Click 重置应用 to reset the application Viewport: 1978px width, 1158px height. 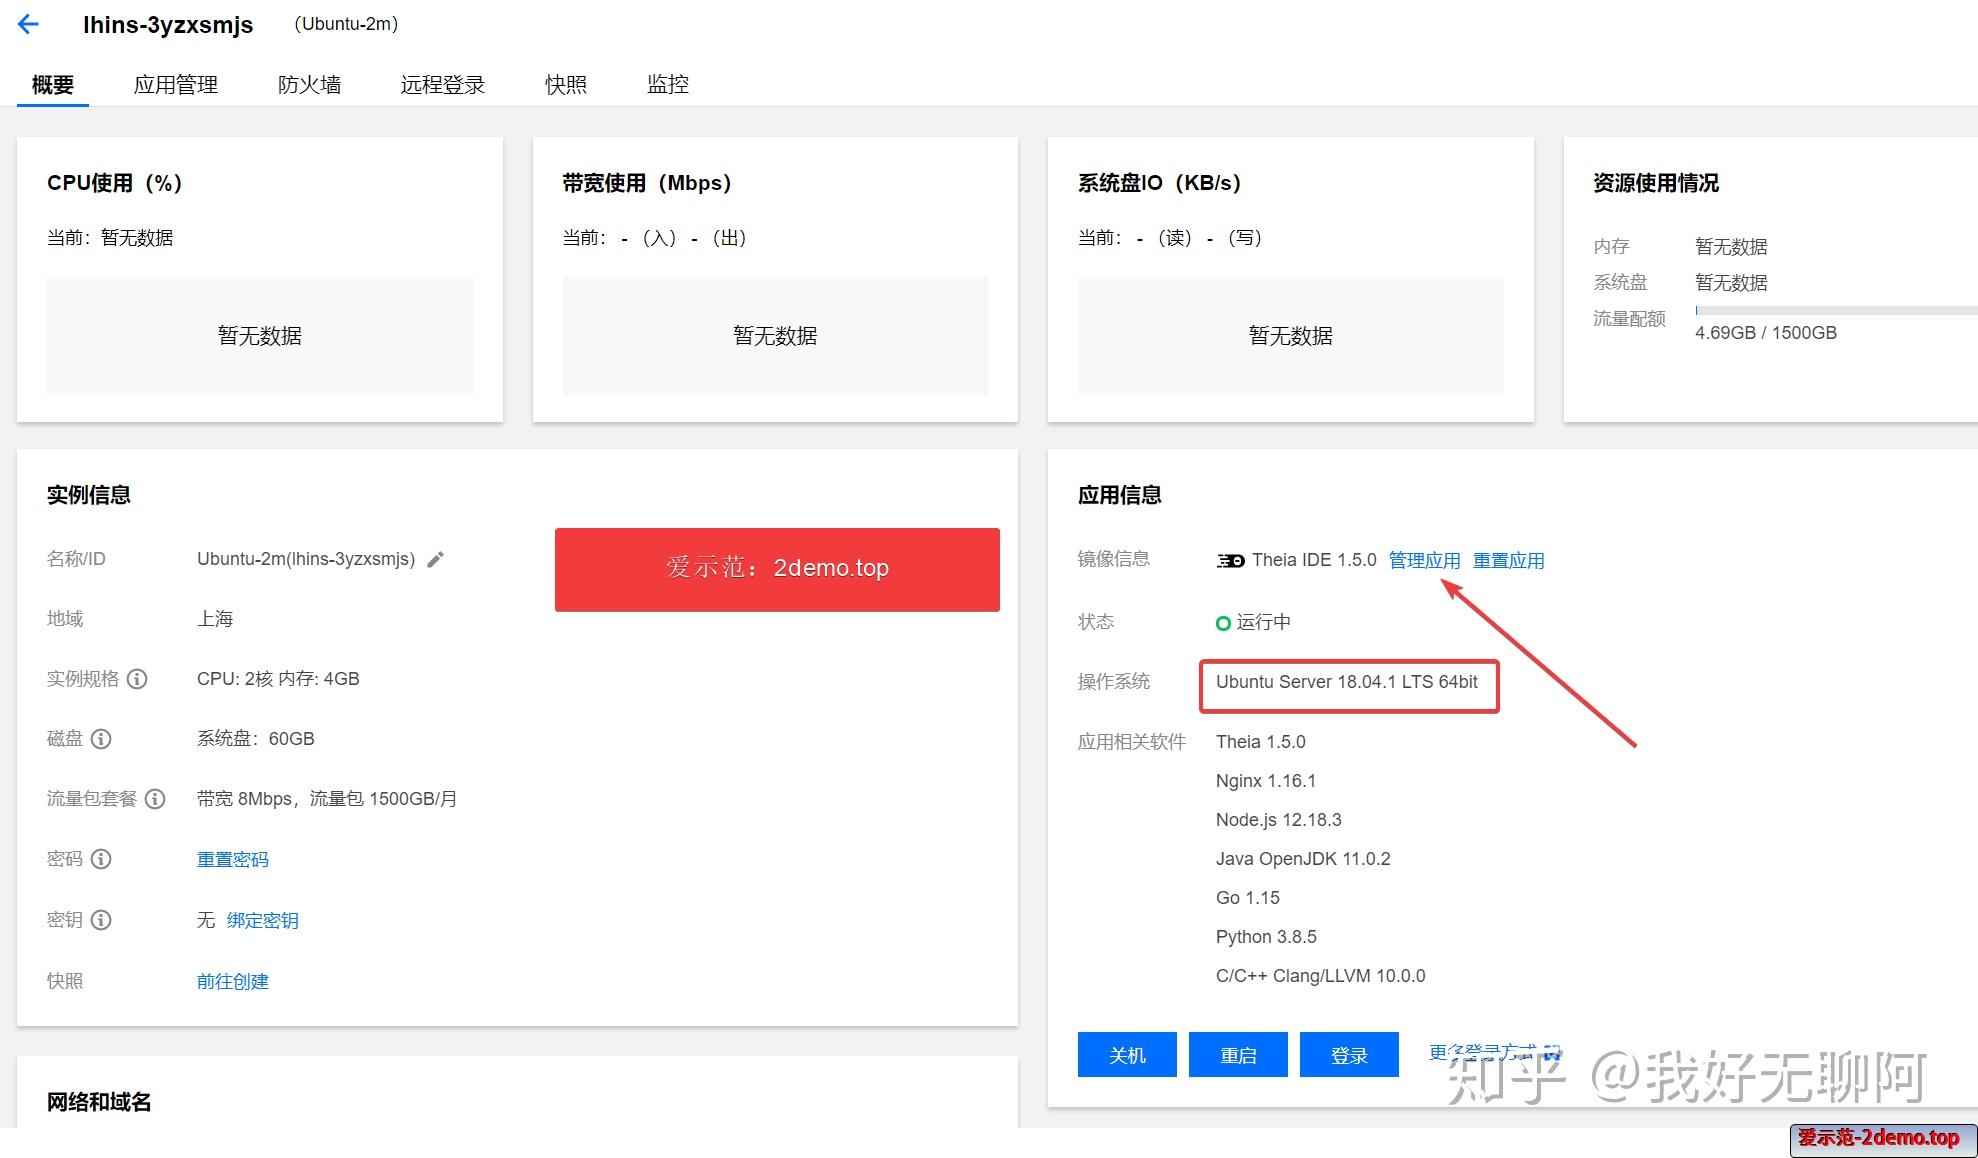[x=1508, y=560]
